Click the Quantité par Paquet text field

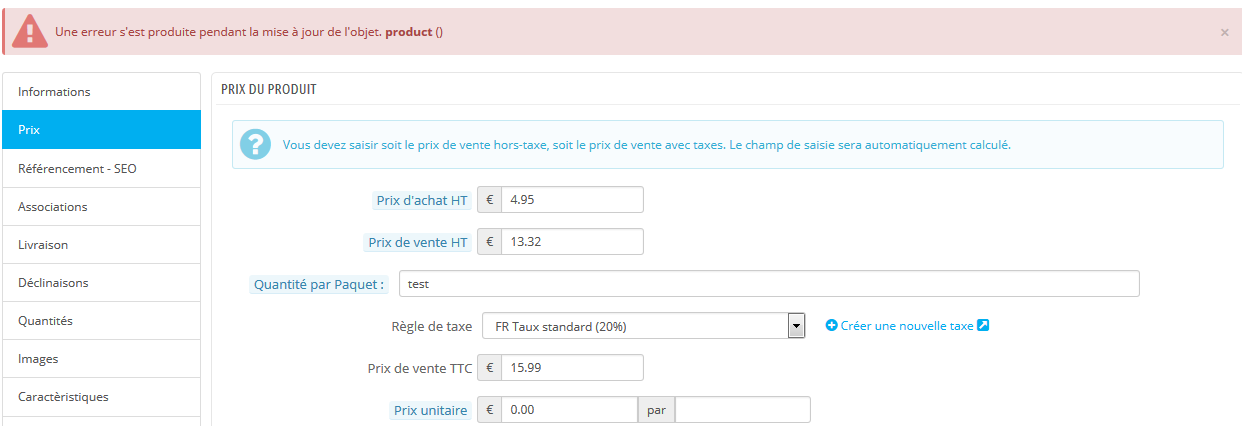(768, 284)
